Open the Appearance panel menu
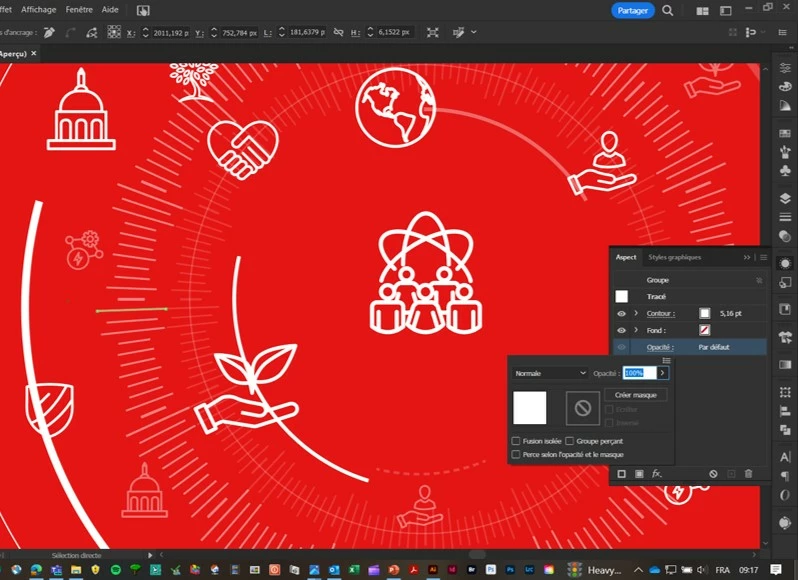The width and height of the screenshot is (798, 580). coord(763,257)
